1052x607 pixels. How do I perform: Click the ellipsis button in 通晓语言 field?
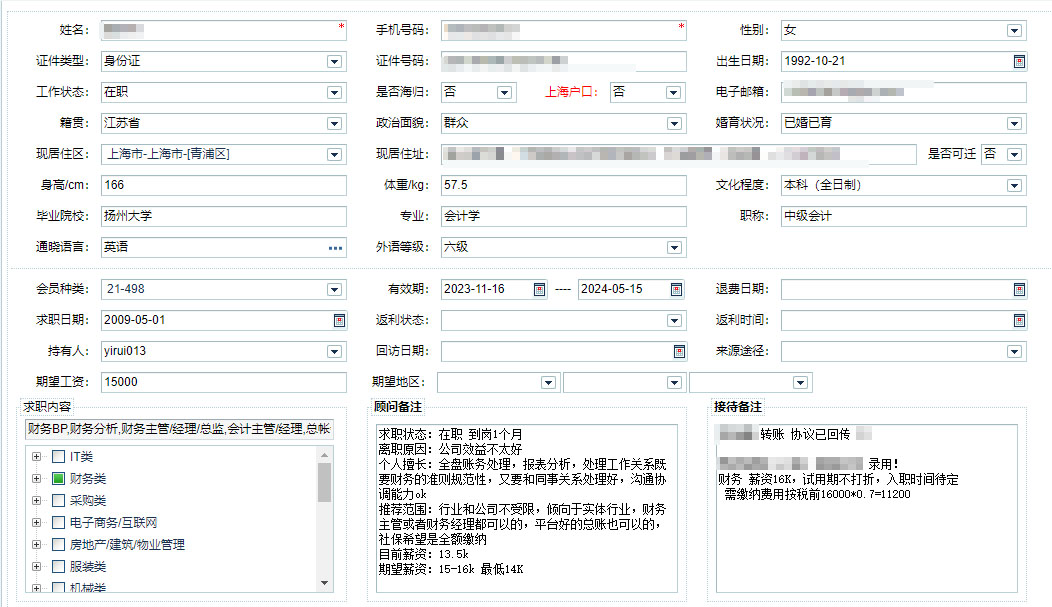[x=335, y=248]
